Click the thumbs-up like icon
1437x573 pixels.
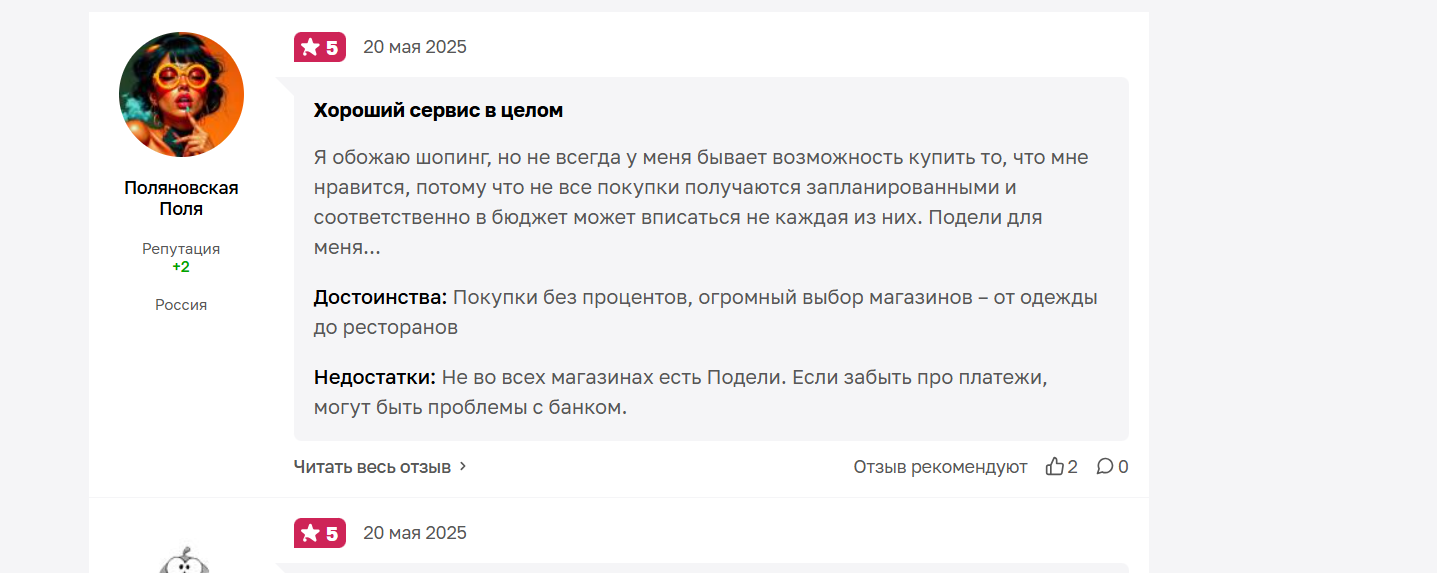pyautogui.click(x=1054, y=466)
